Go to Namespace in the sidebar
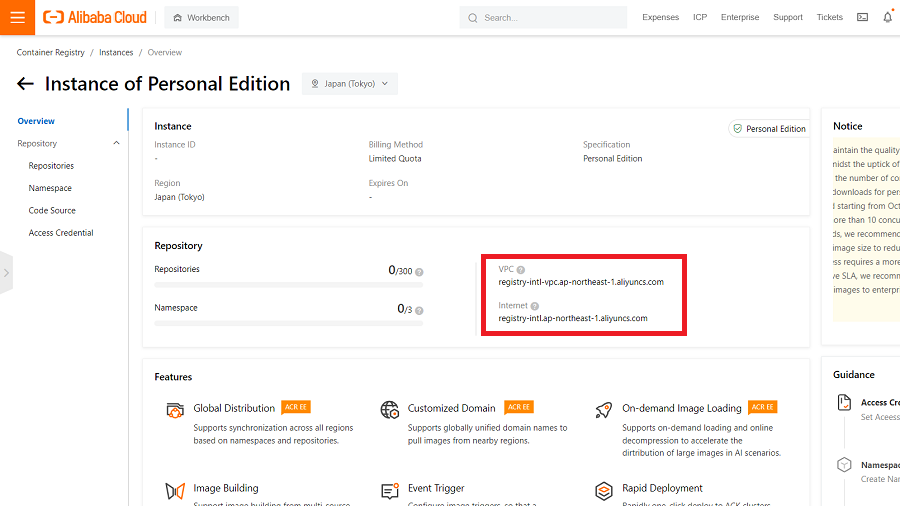 coord(50,188)
